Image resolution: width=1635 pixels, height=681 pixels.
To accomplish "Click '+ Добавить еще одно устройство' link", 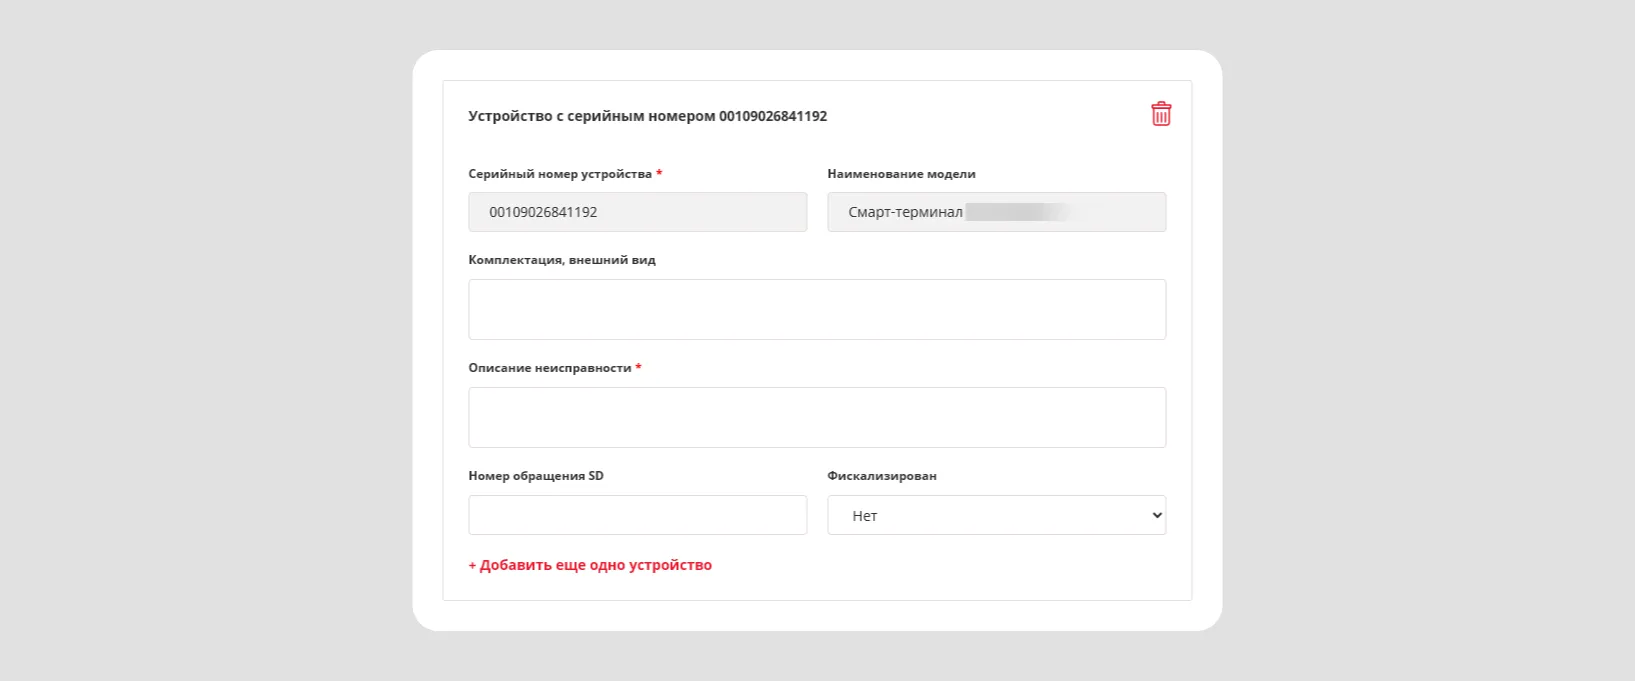I will click(590, 565).
